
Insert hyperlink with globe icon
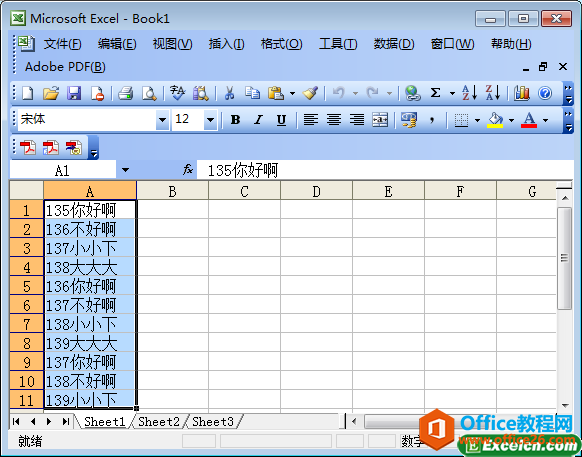pos(412,93)
